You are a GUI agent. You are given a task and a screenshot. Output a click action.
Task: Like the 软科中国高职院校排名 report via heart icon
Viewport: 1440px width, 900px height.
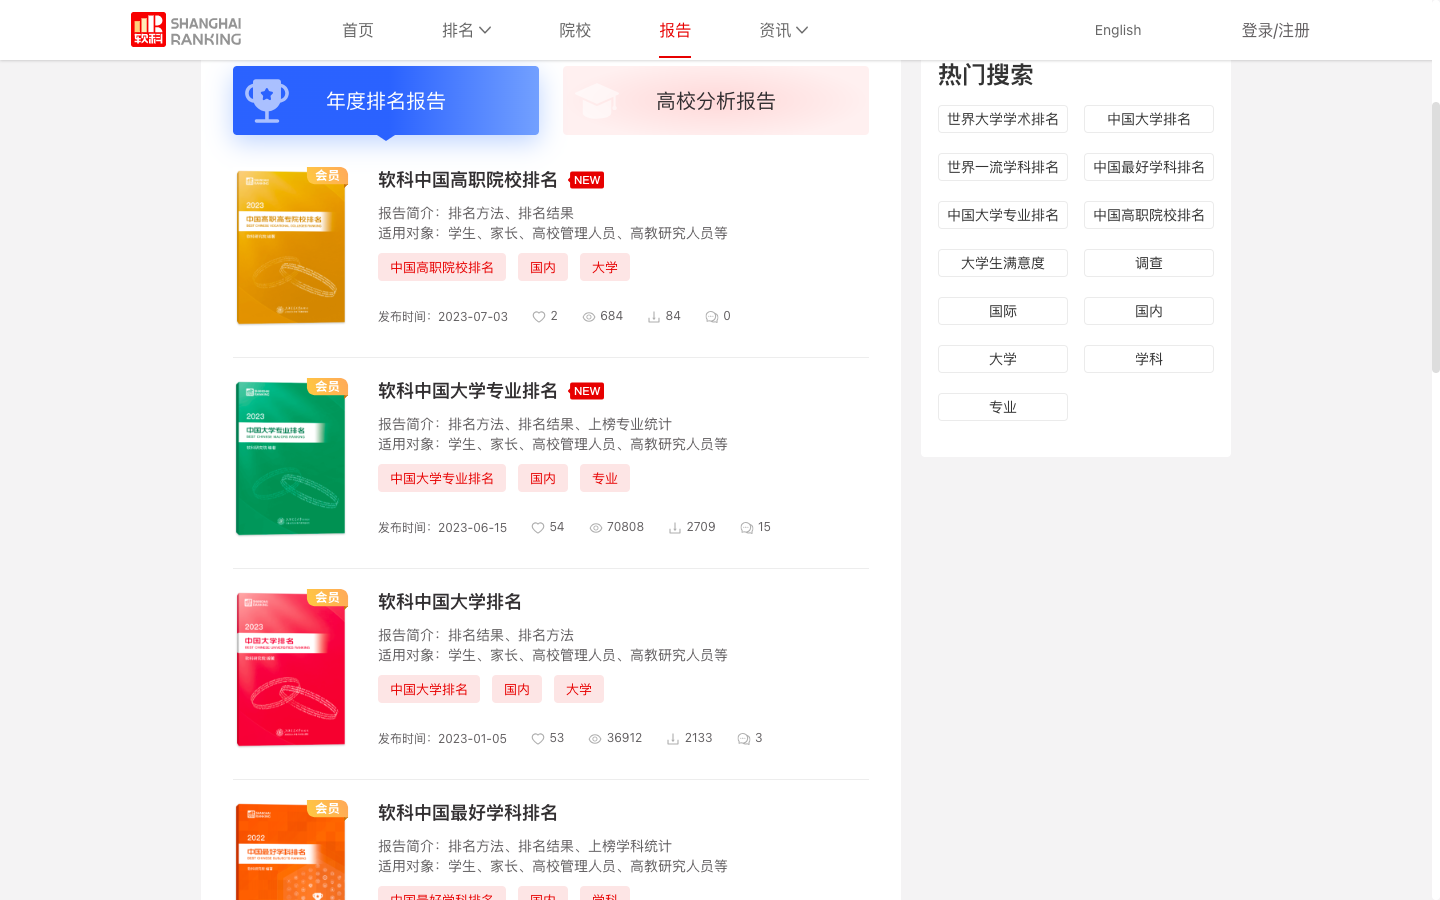click(x=538, y=316)
